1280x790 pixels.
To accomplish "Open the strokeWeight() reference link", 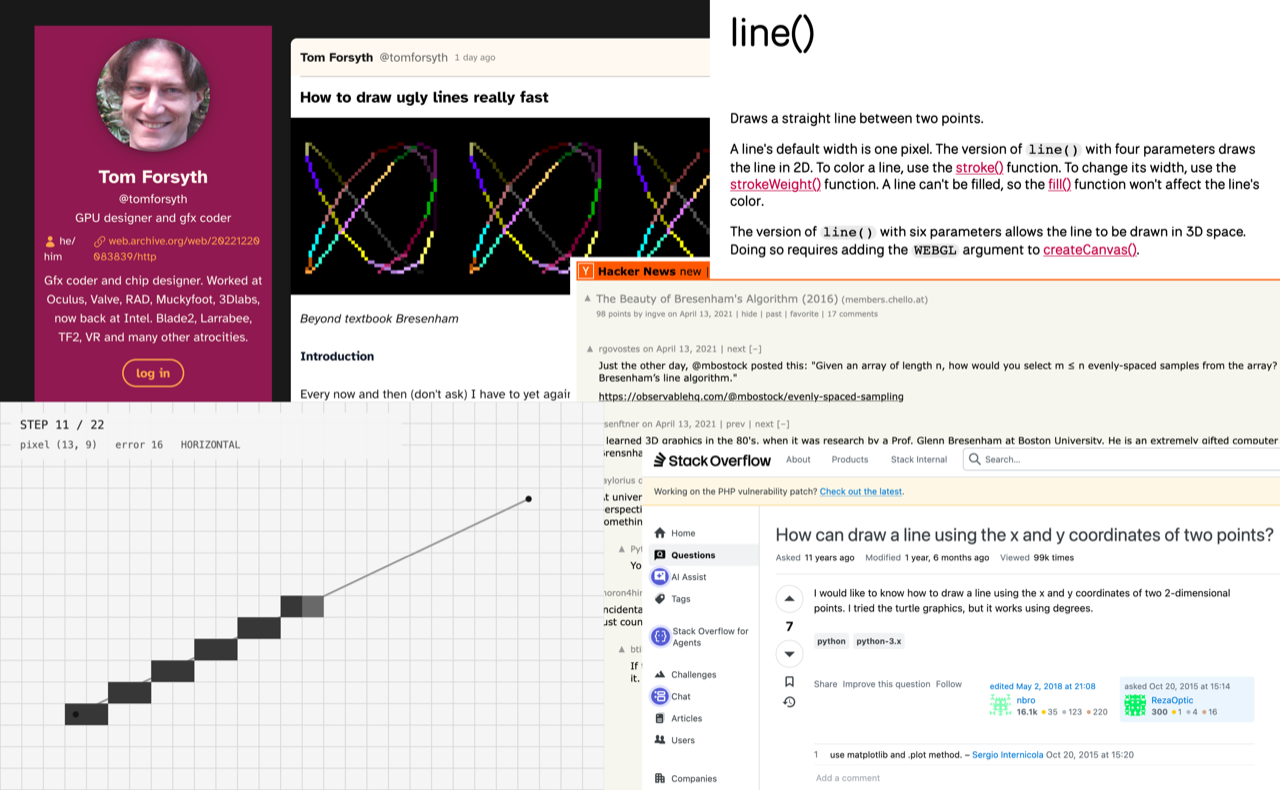I will click(x=776, y=184).
